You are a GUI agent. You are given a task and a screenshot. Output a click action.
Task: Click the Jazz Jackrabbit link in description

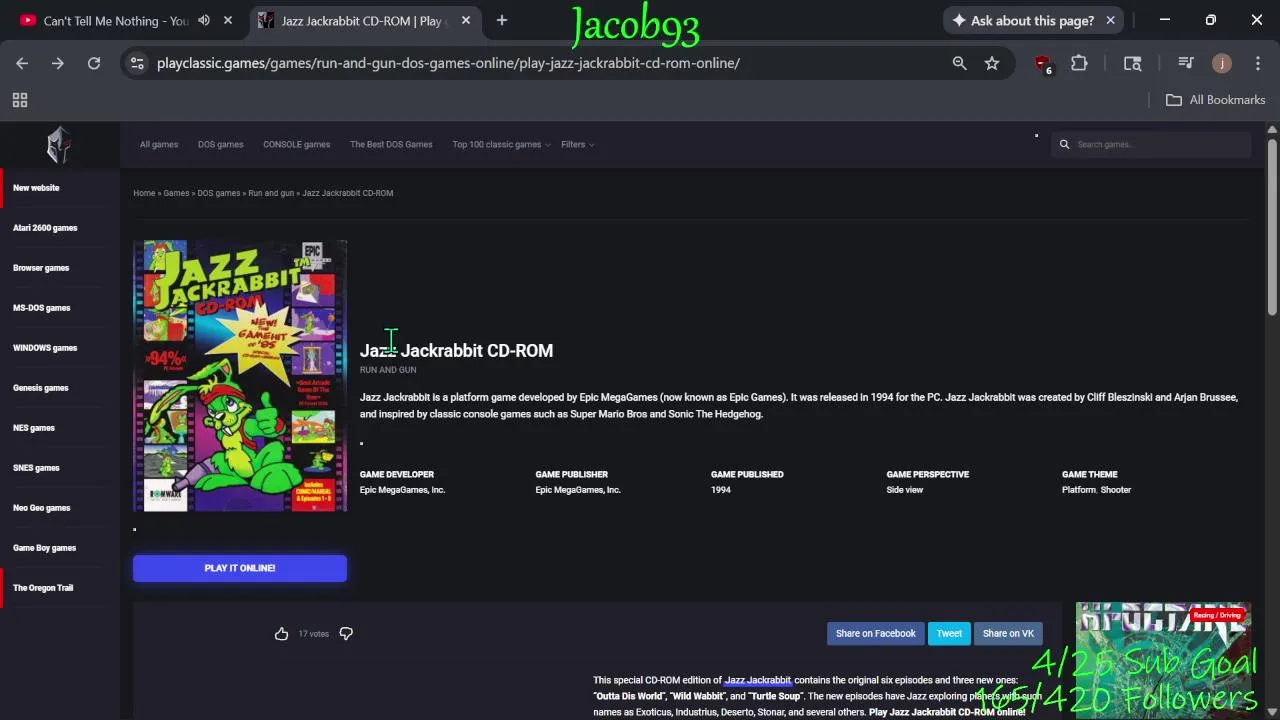(757, 680)
